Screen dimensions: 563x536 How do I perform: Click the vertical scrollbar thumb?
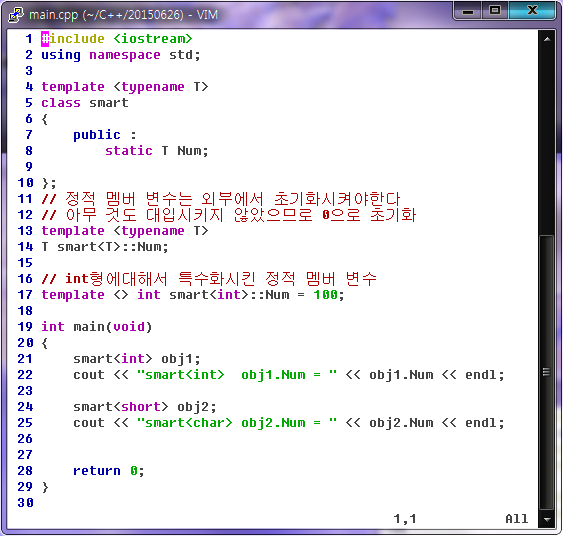click(x=546, y=372)
